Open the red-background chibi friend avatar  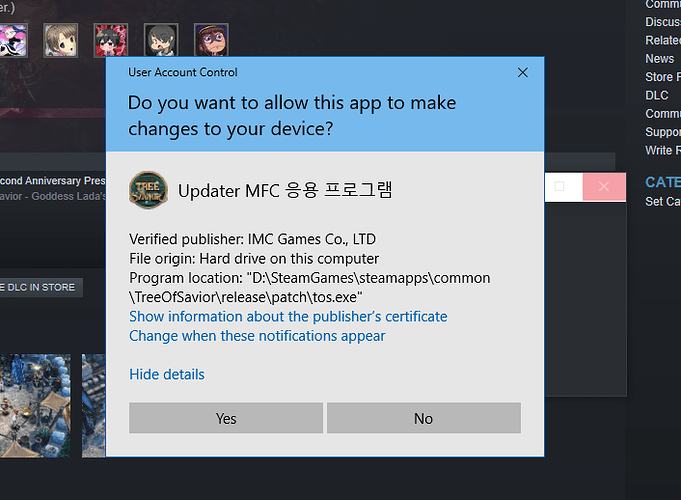[x=110, y=40]
